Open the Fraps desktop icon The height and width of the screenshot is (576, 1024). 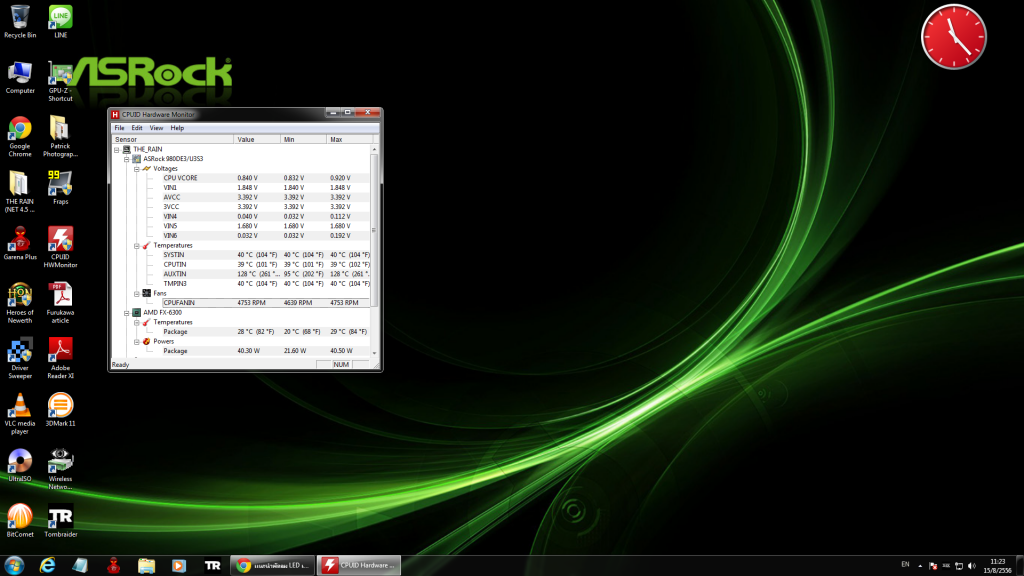pos(60,188)
